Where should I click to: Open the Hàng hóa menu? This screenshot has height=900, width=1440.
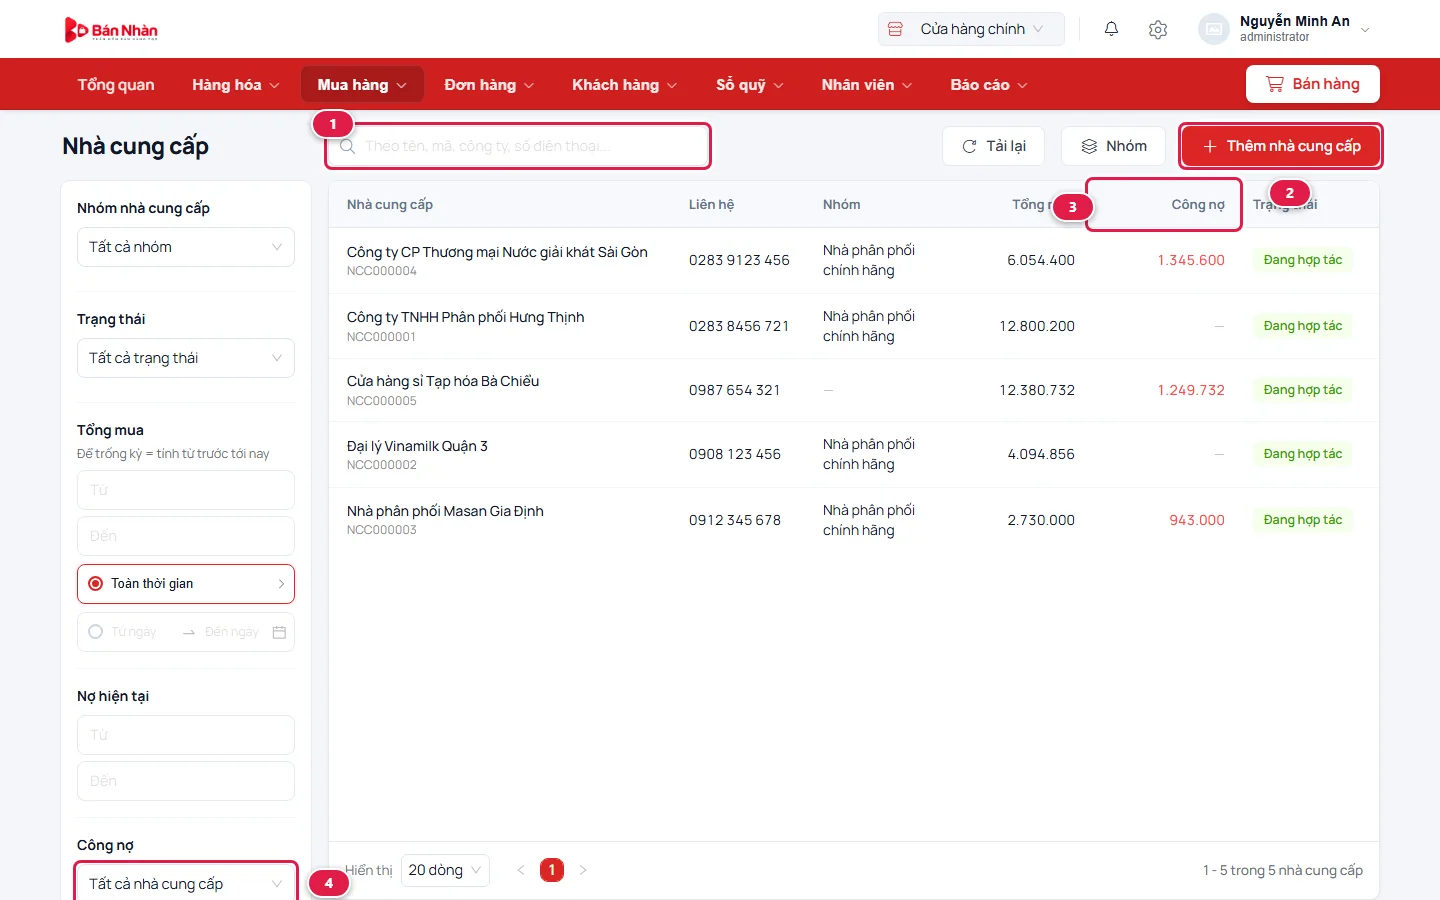point(236,85)
